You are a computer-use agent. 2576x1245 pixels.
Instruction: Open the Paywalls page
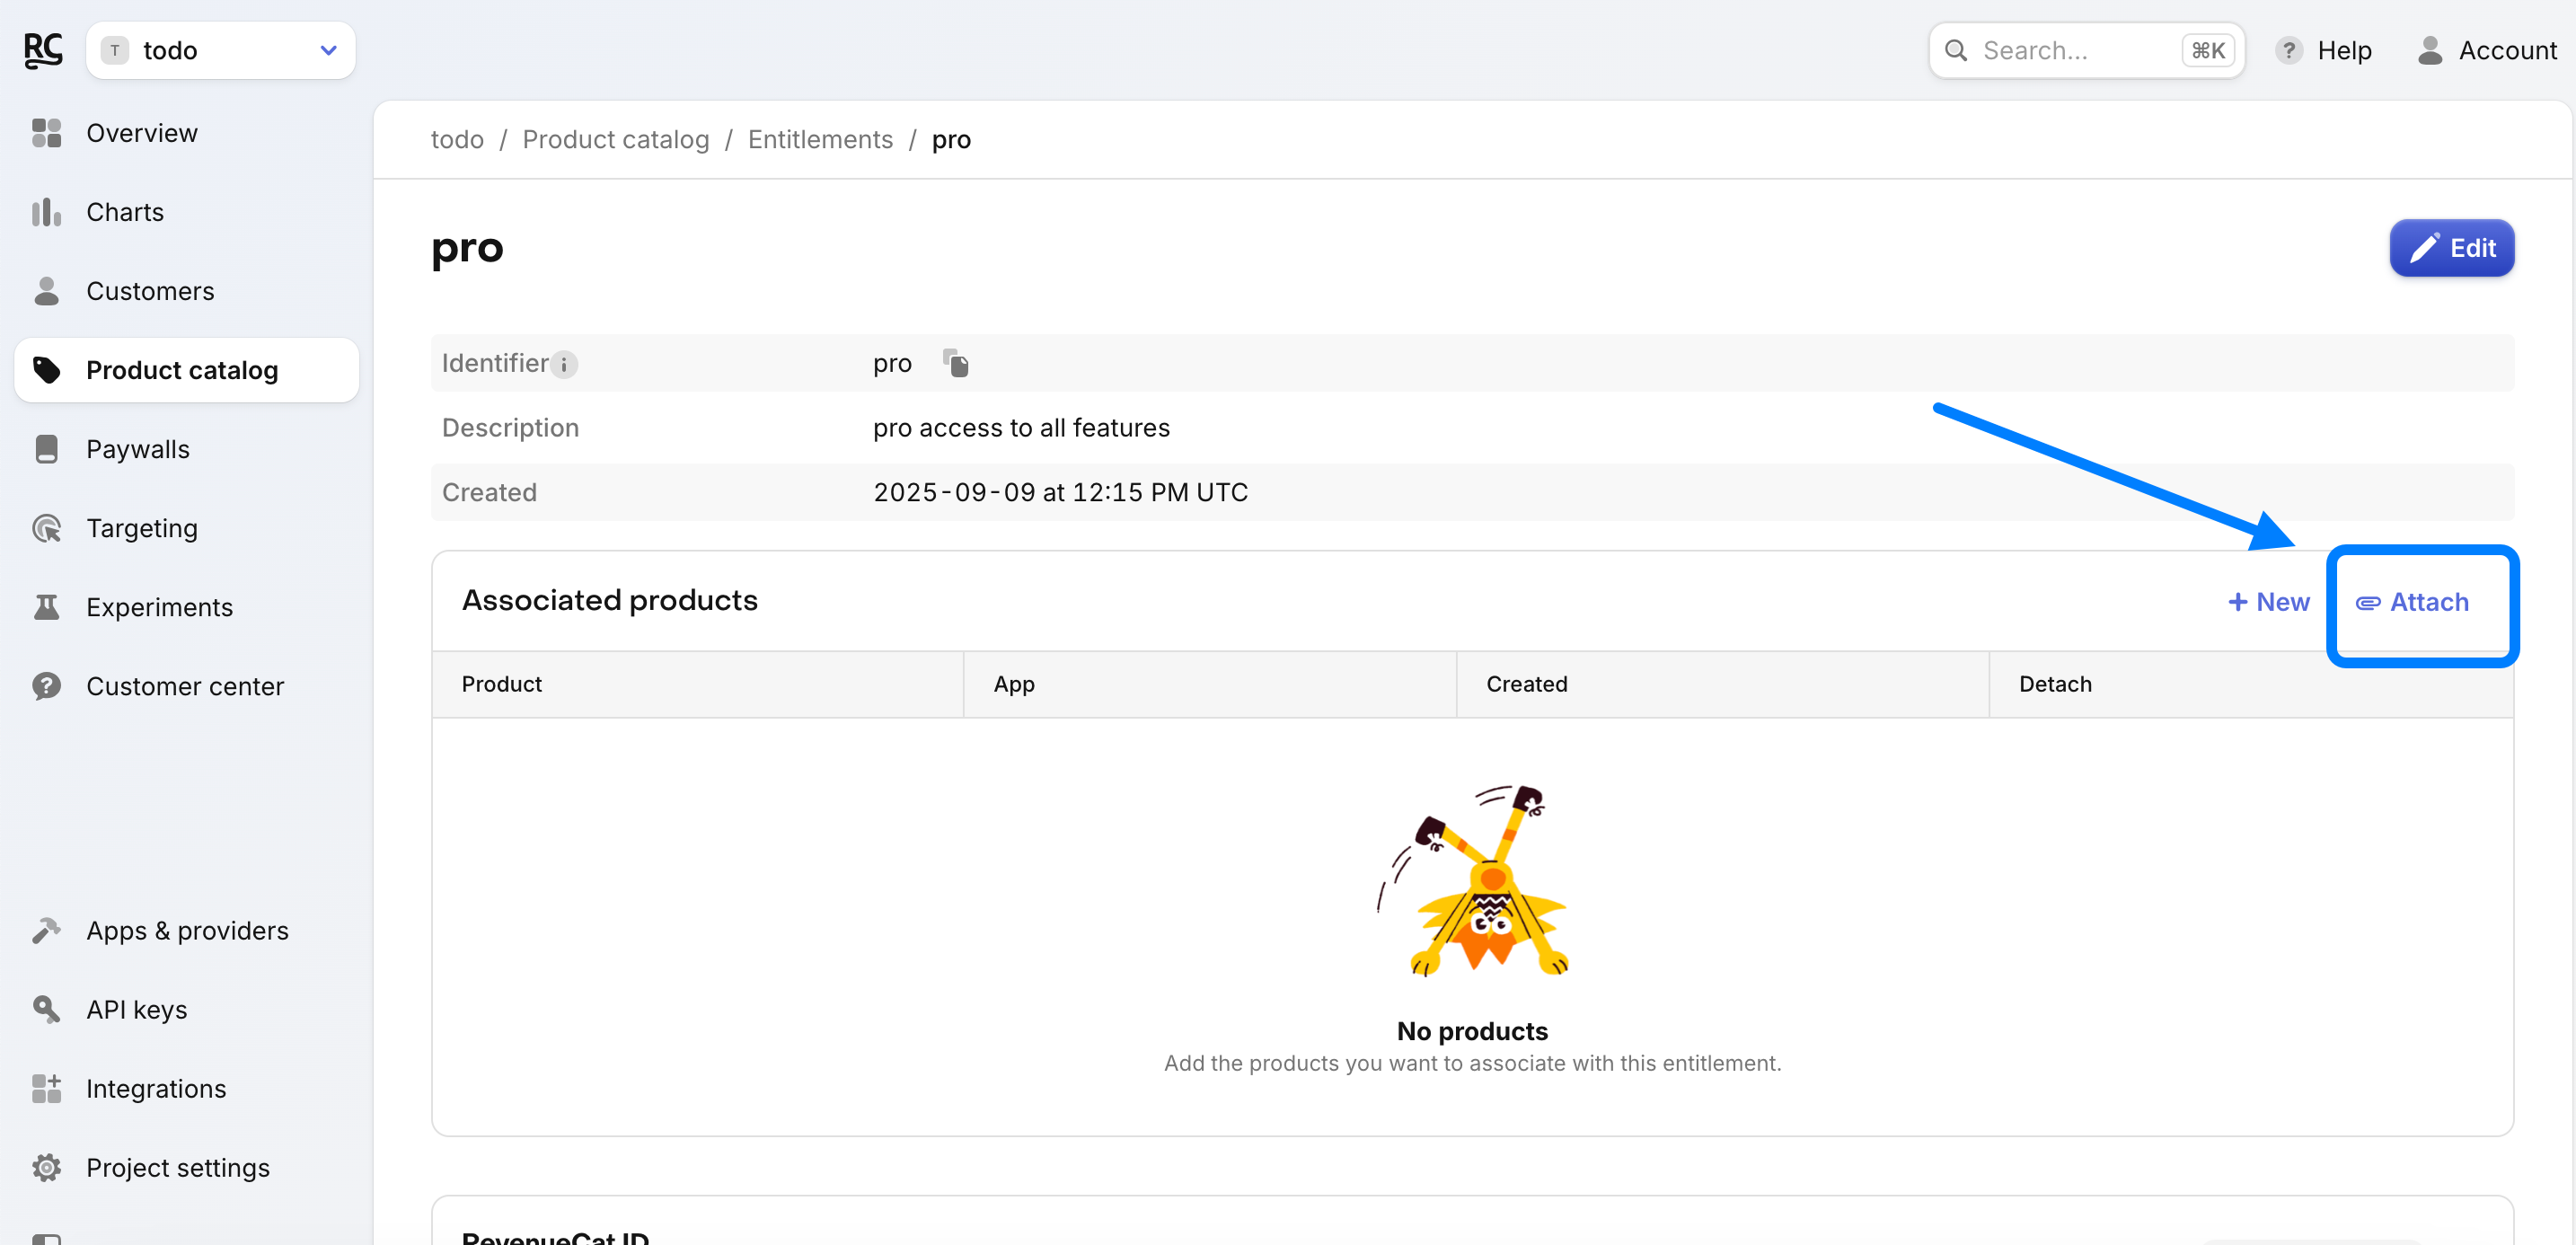[137, 449]
